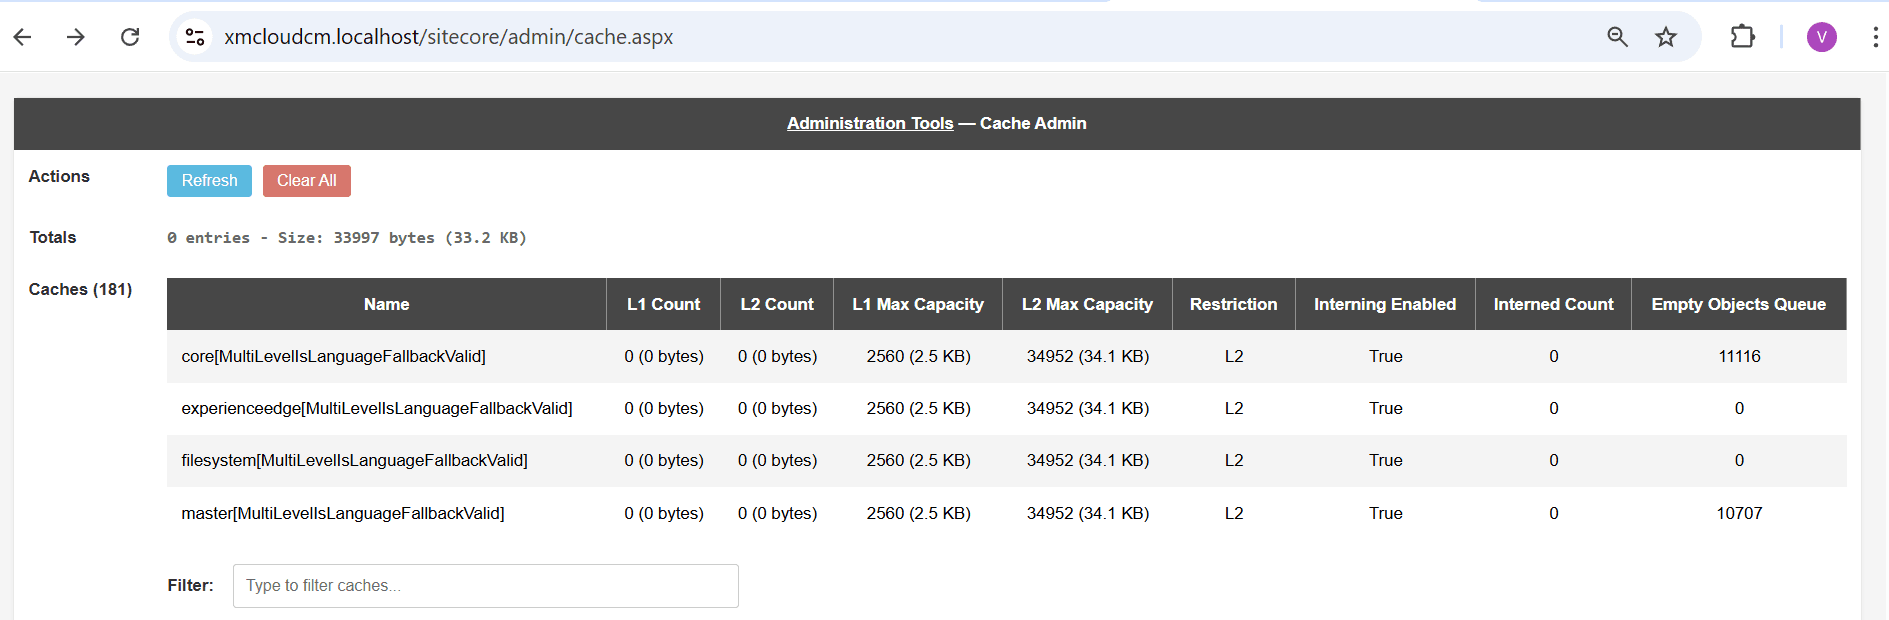1889x620 pixels.
Task: Click the Name column header
Action: click(387, 304)
